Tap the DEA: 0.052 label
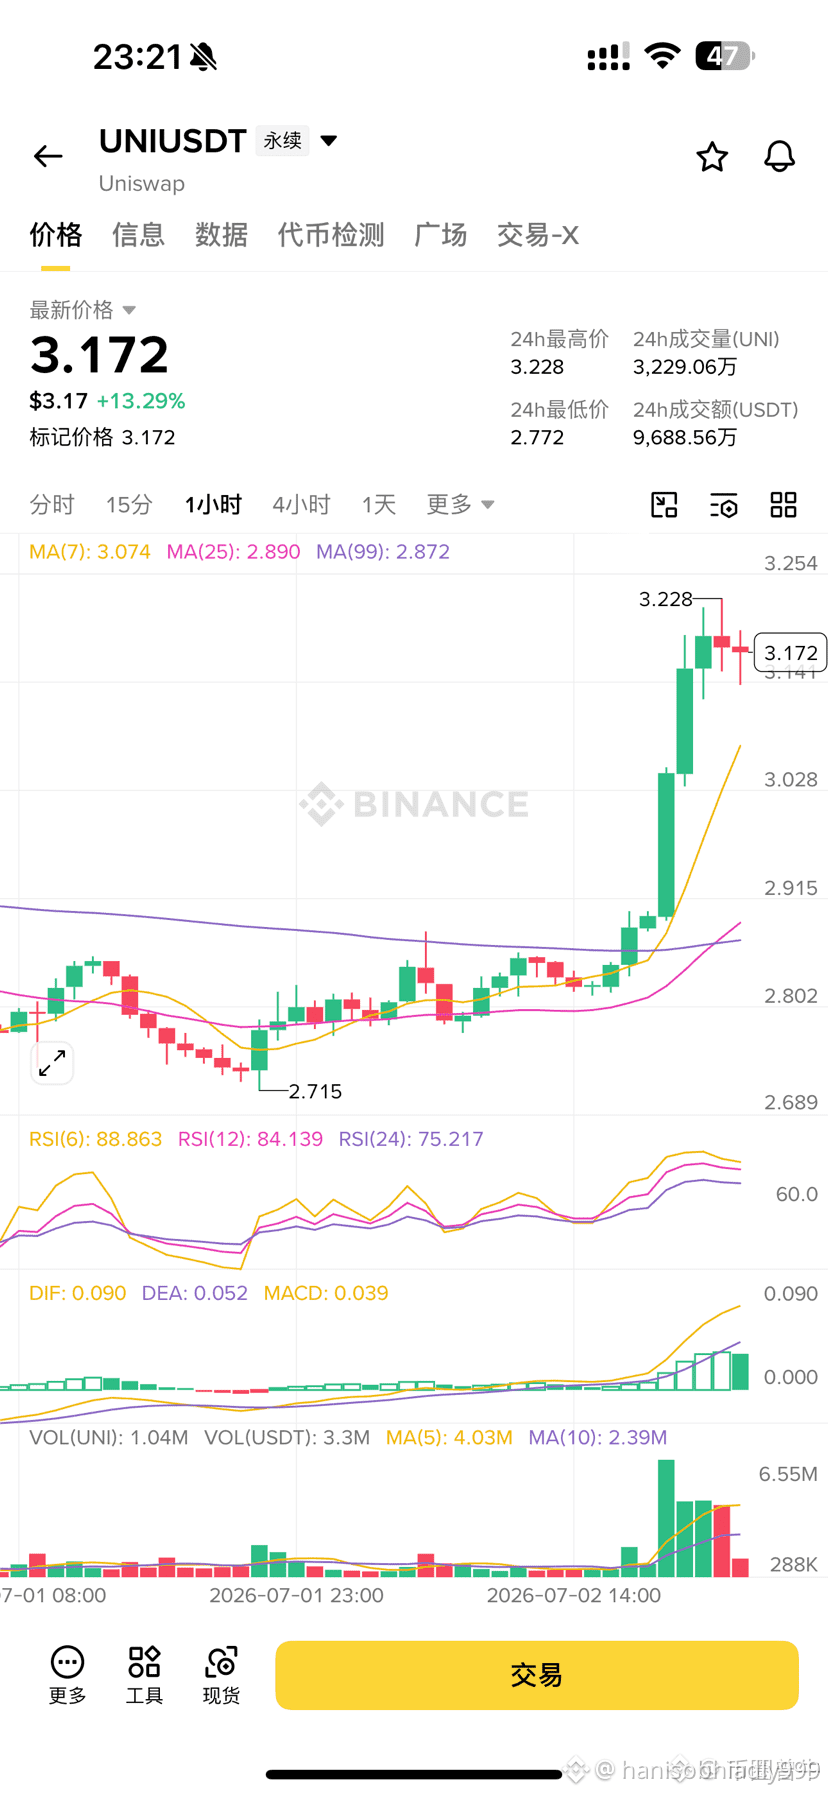Viewport: 828px width, 1795px height. point(195,1293)
